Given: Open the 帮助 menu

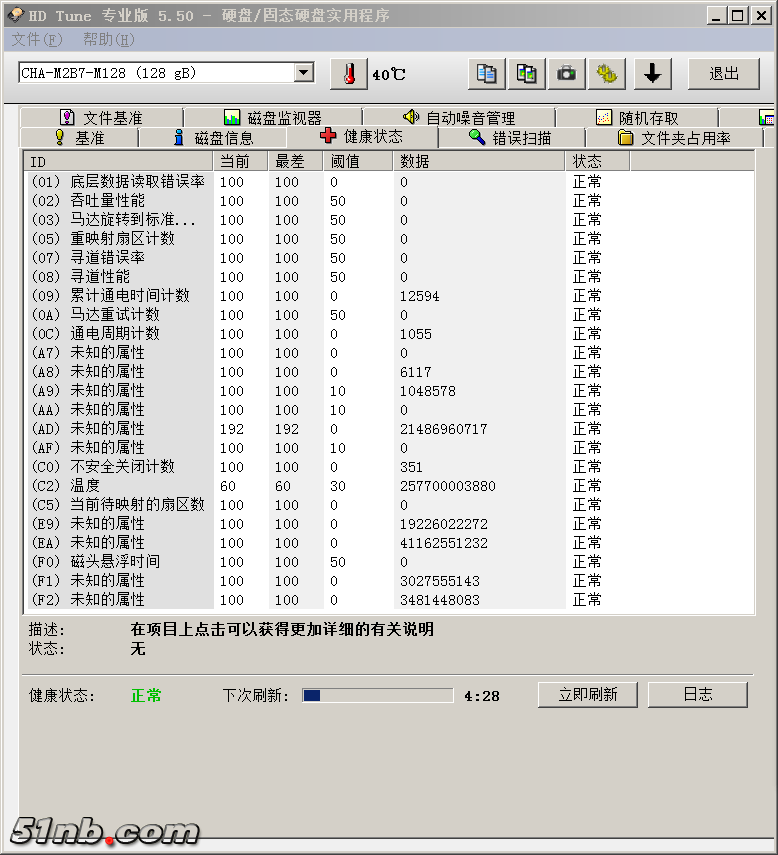Looking at the screenshot, I should click(108, 40).
